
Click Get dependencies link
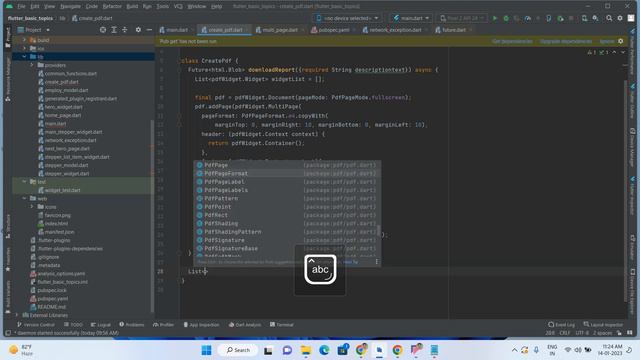pos(512,41)
